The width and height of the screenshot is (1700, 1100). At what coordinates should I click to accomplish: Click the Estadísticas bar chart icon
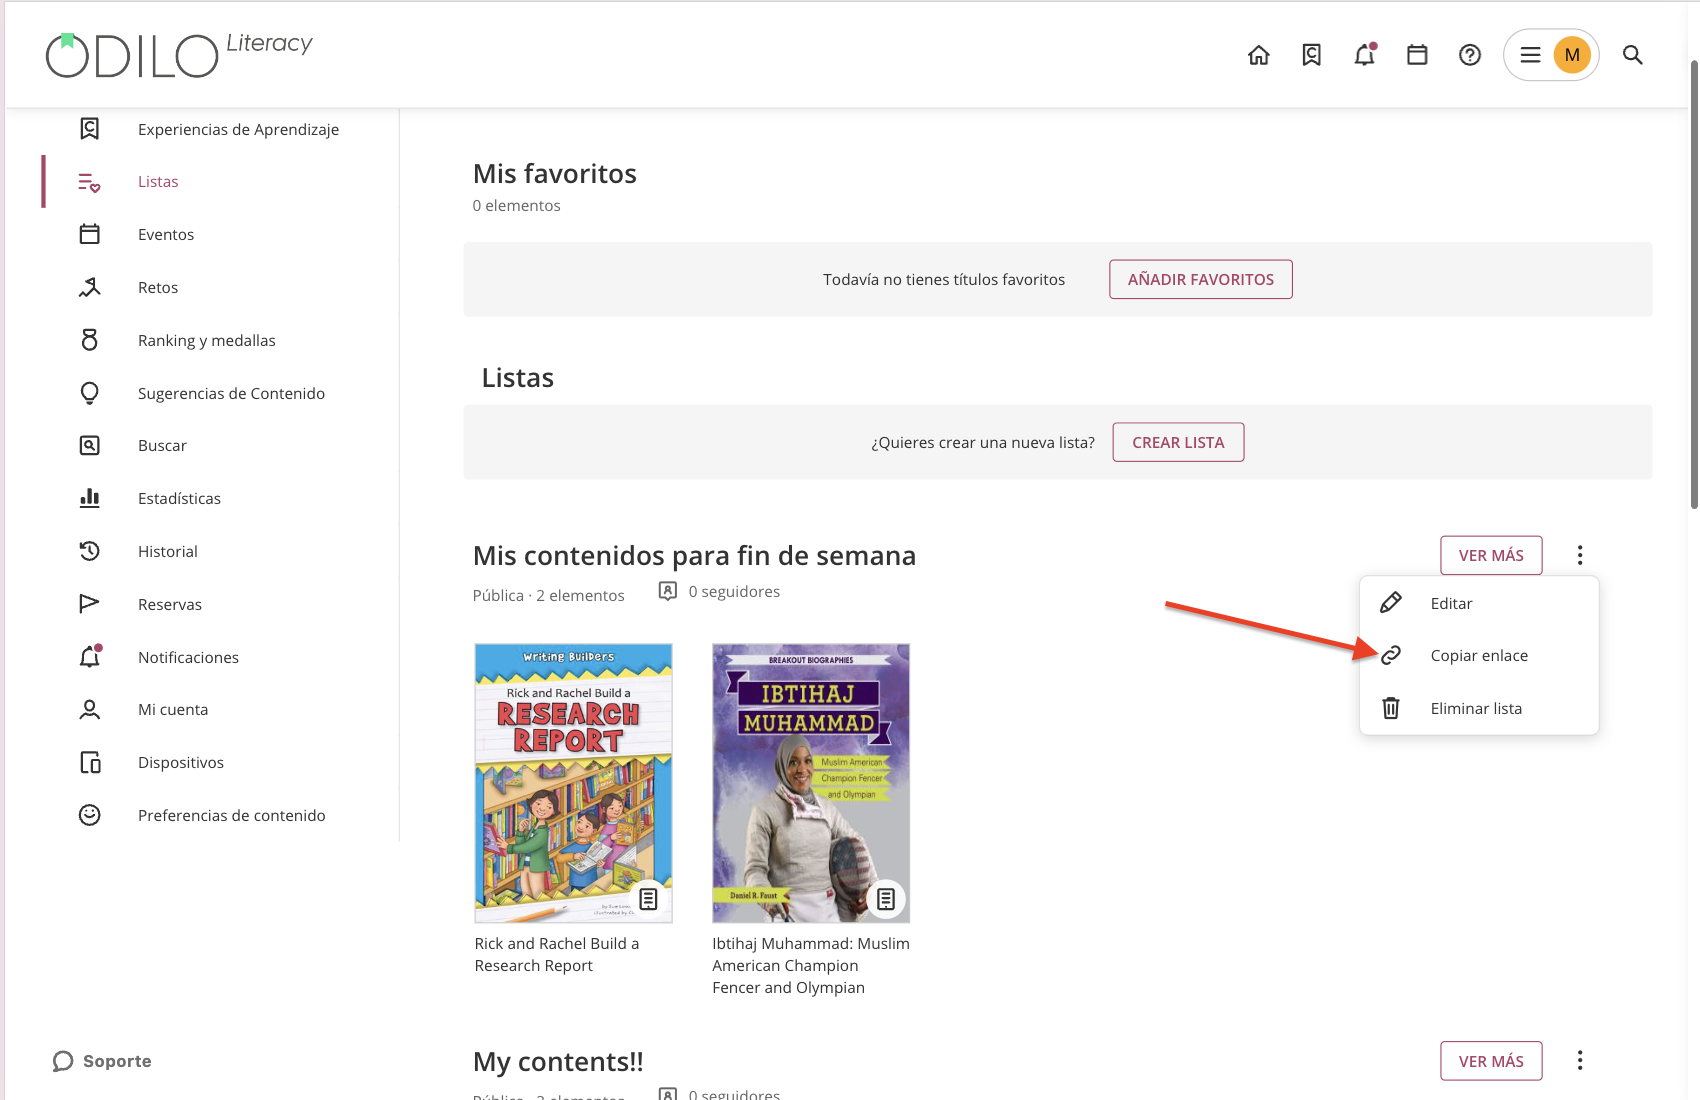tap(90, 498)
